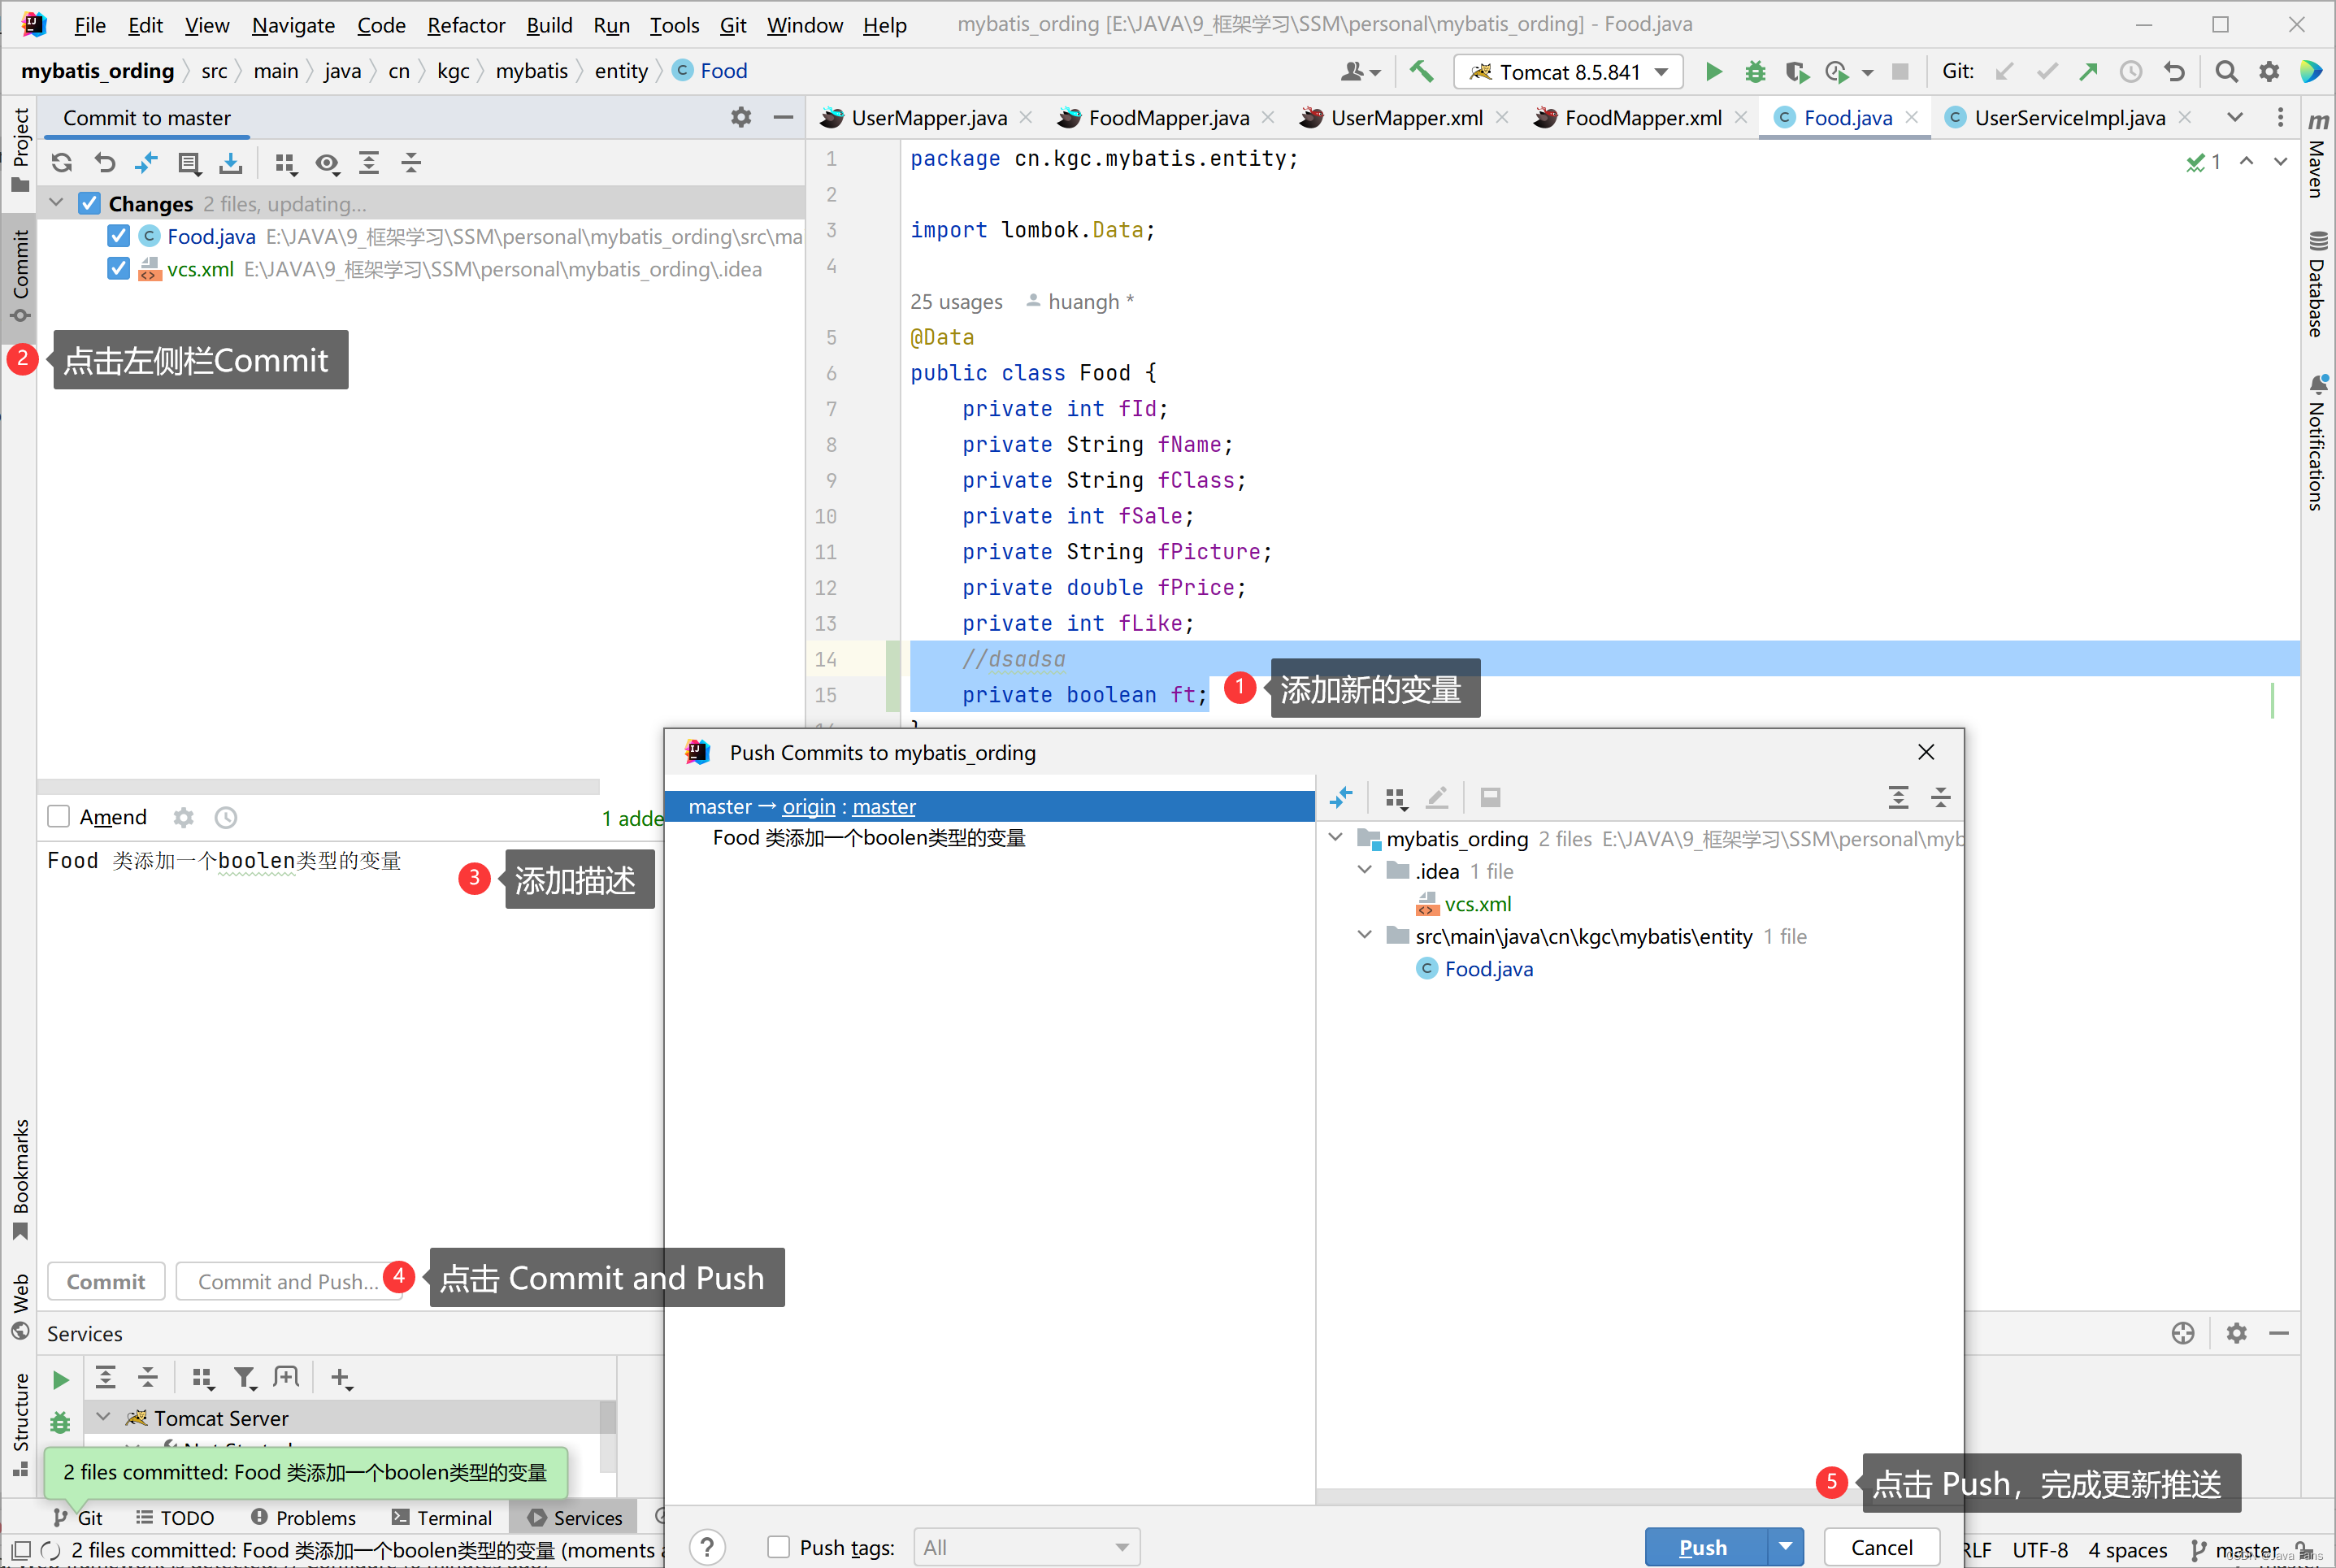
Task: Click Group By icon in Push dialog
Action: pos(1396,797)
